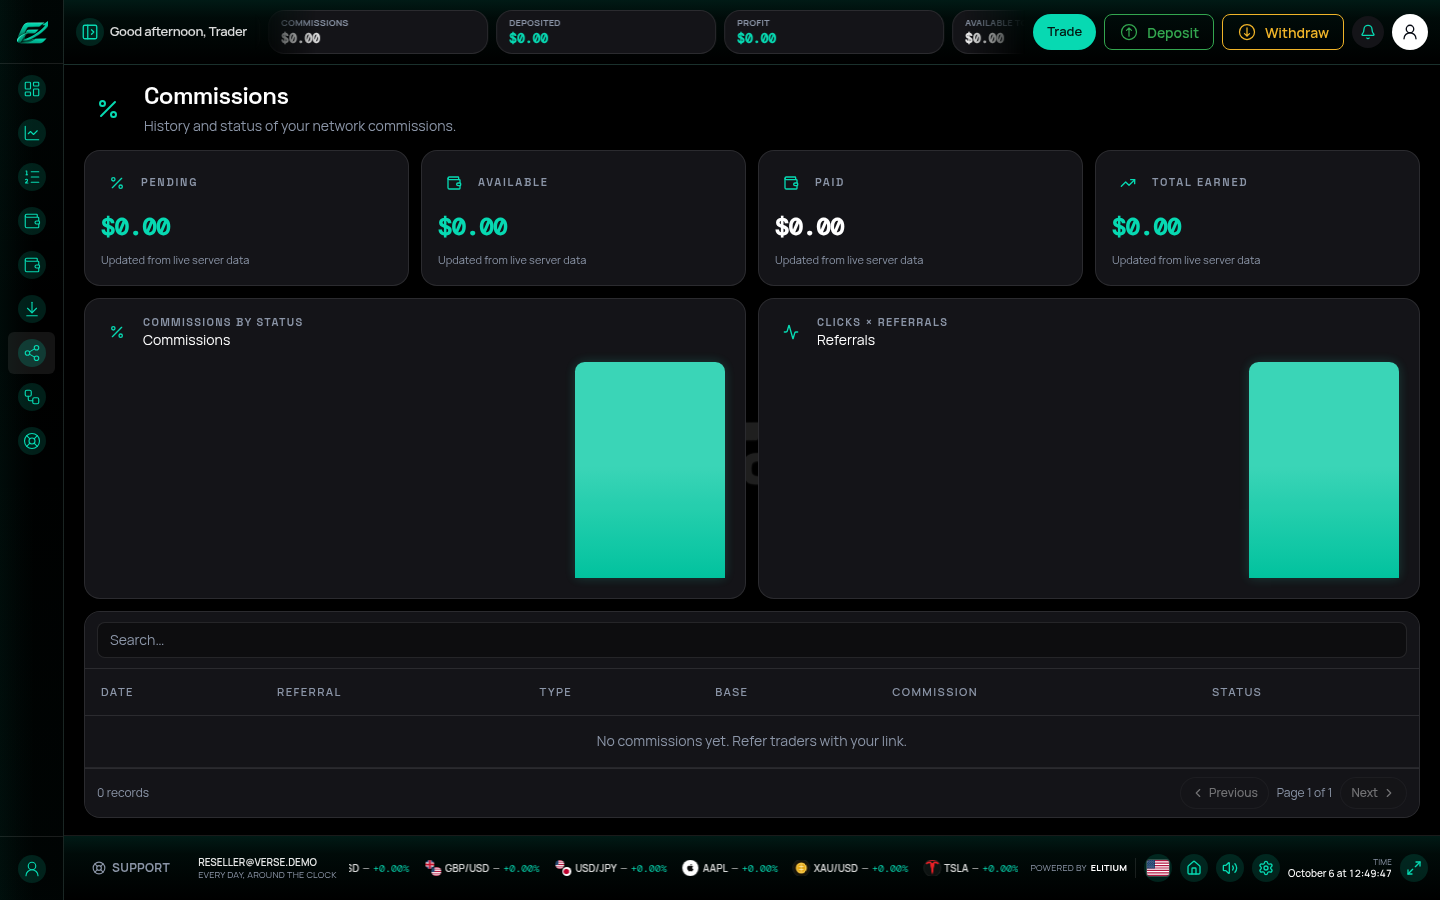
Task: Click the Trade button
Action: coord(1064,32)
